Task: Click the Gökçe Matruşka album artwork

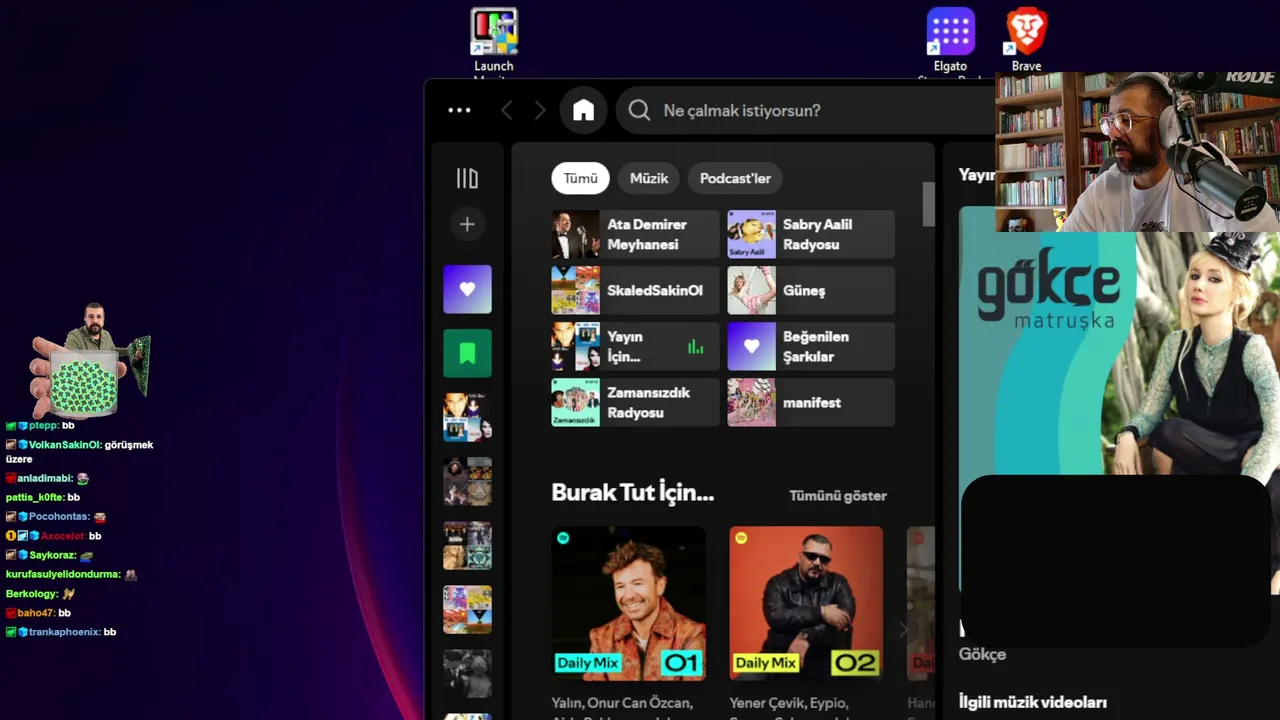Action: point(1119,400)
